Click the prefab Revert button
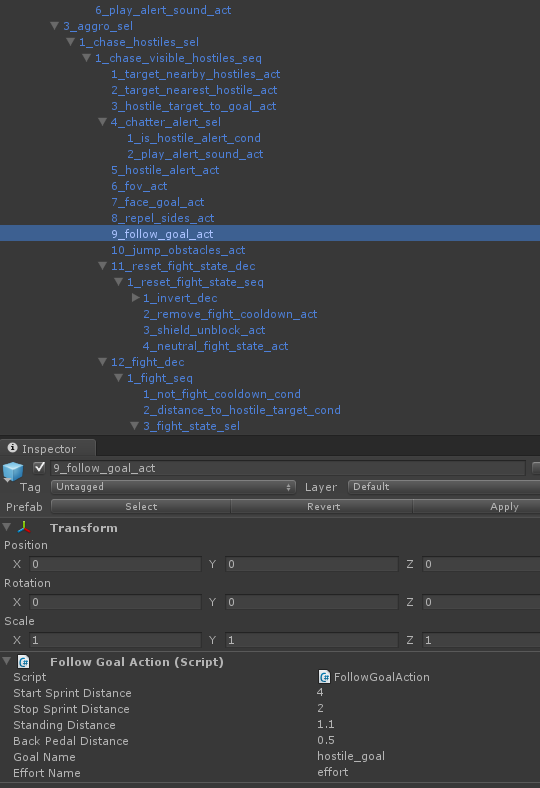This screenshot has width=540, height=788. 322,507
